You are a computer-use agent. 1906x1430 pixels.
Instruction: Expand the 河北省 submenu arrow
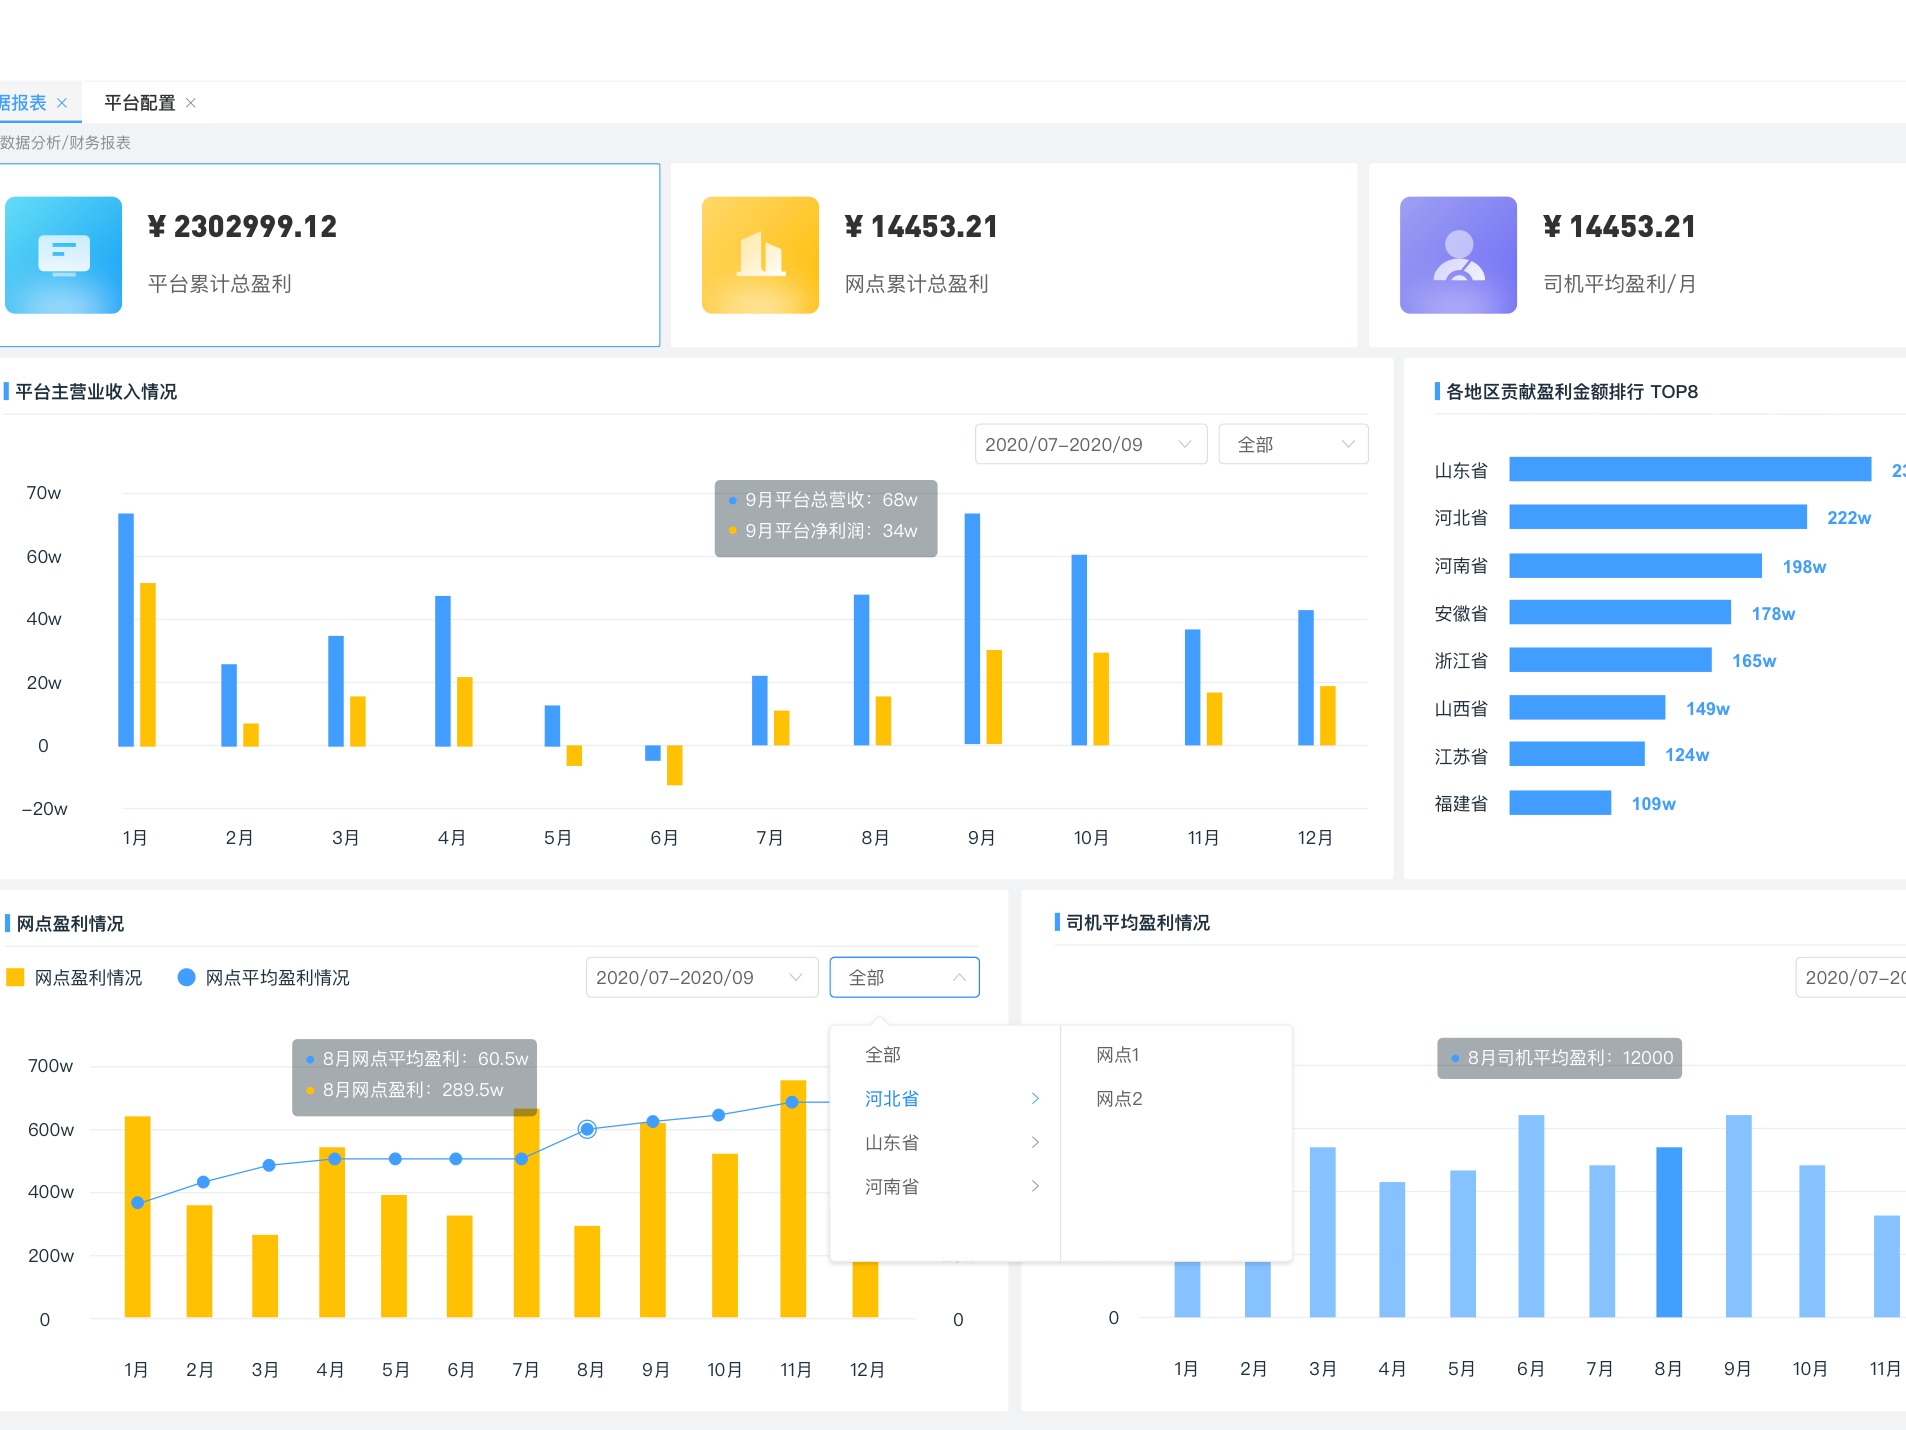(x=1035, y=1098)
